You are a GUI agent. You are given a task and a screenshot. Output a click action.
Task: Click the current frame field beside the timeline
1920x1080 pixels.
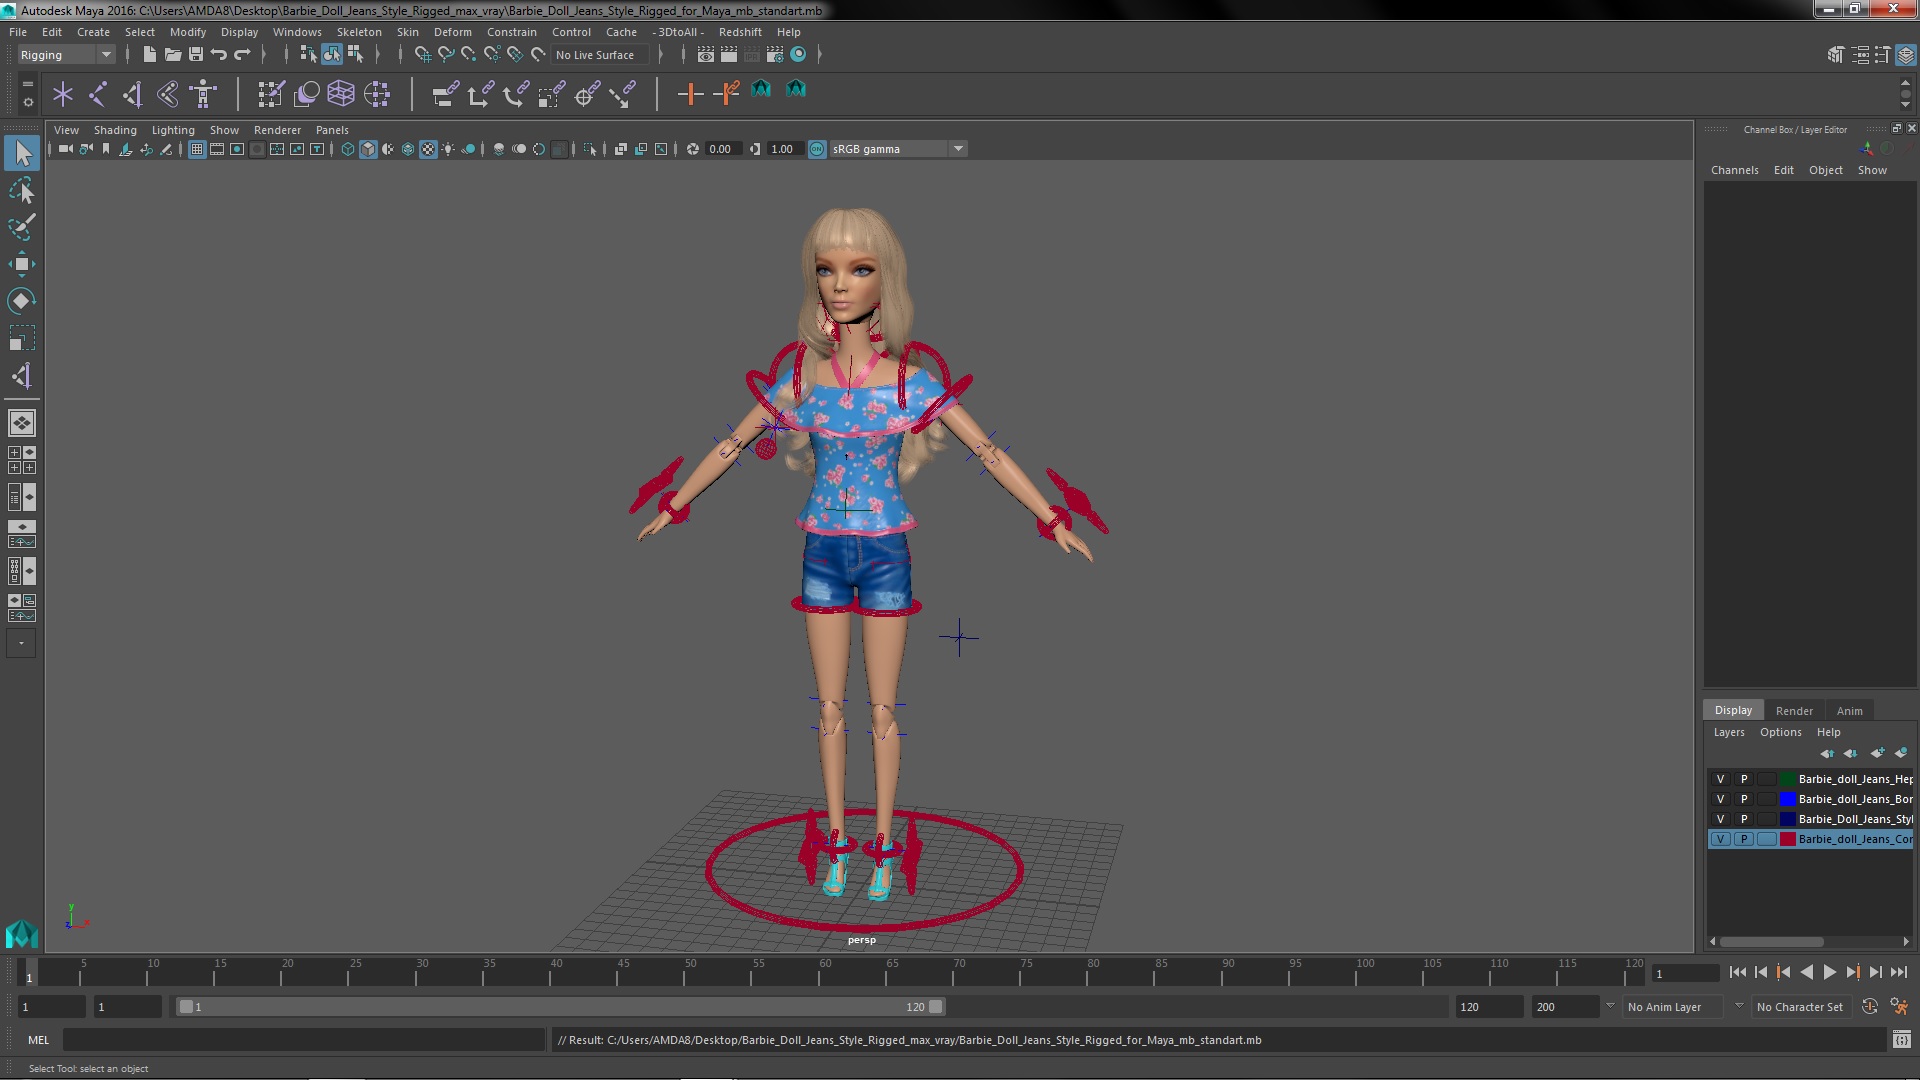(x=1685, y=973)
